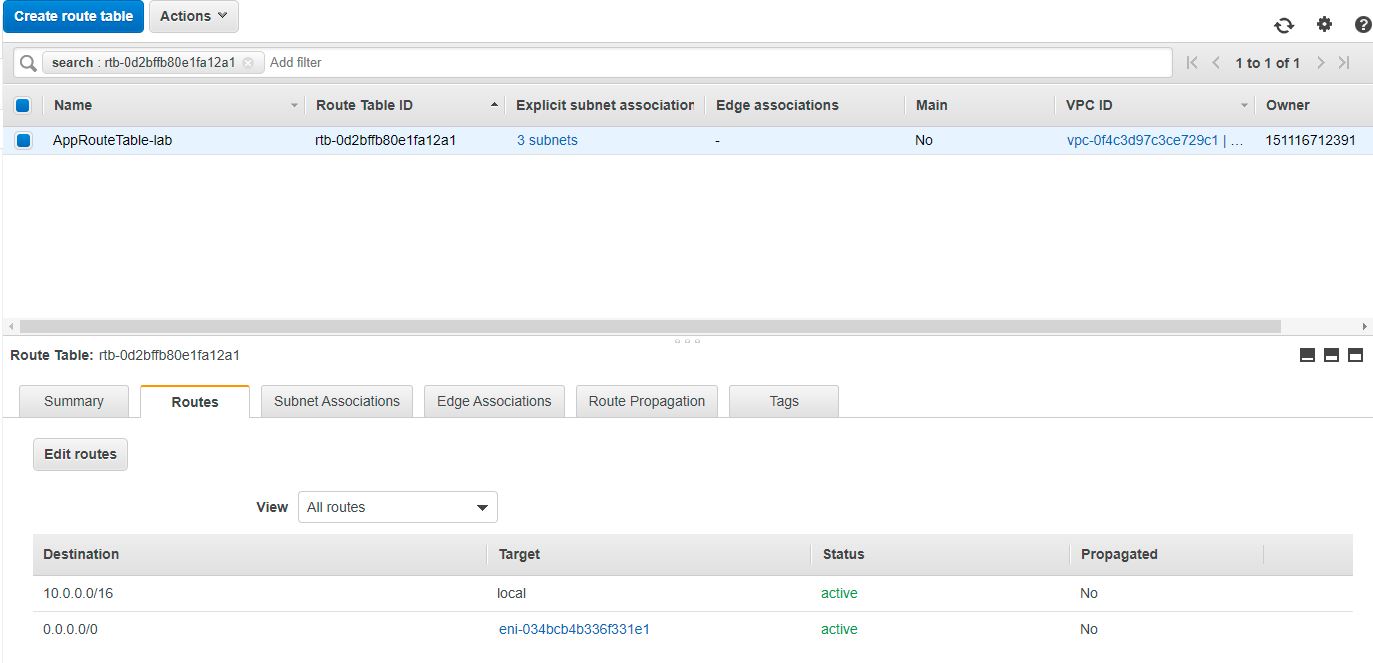
Task: Select the Routes tab
Action: click(x=195, y=402)
